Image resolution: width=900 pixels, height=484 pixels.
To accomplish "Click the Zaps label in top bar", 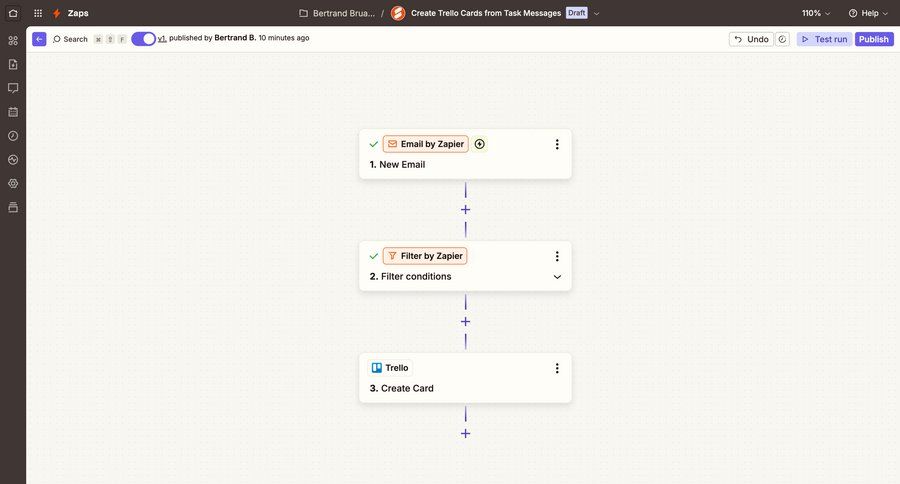I will (x=78, y=13).
